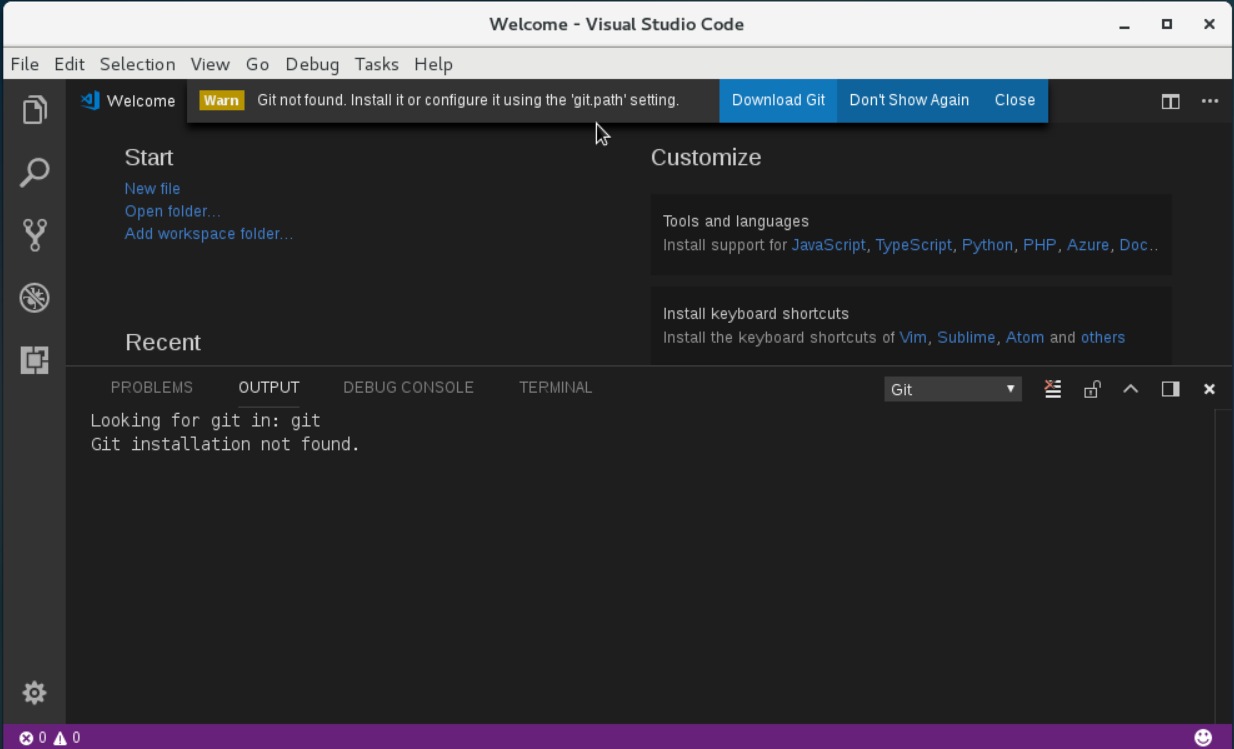1234x749 pixels.
Task: Click the PHP language link
Action: [x=1039, y=245]
